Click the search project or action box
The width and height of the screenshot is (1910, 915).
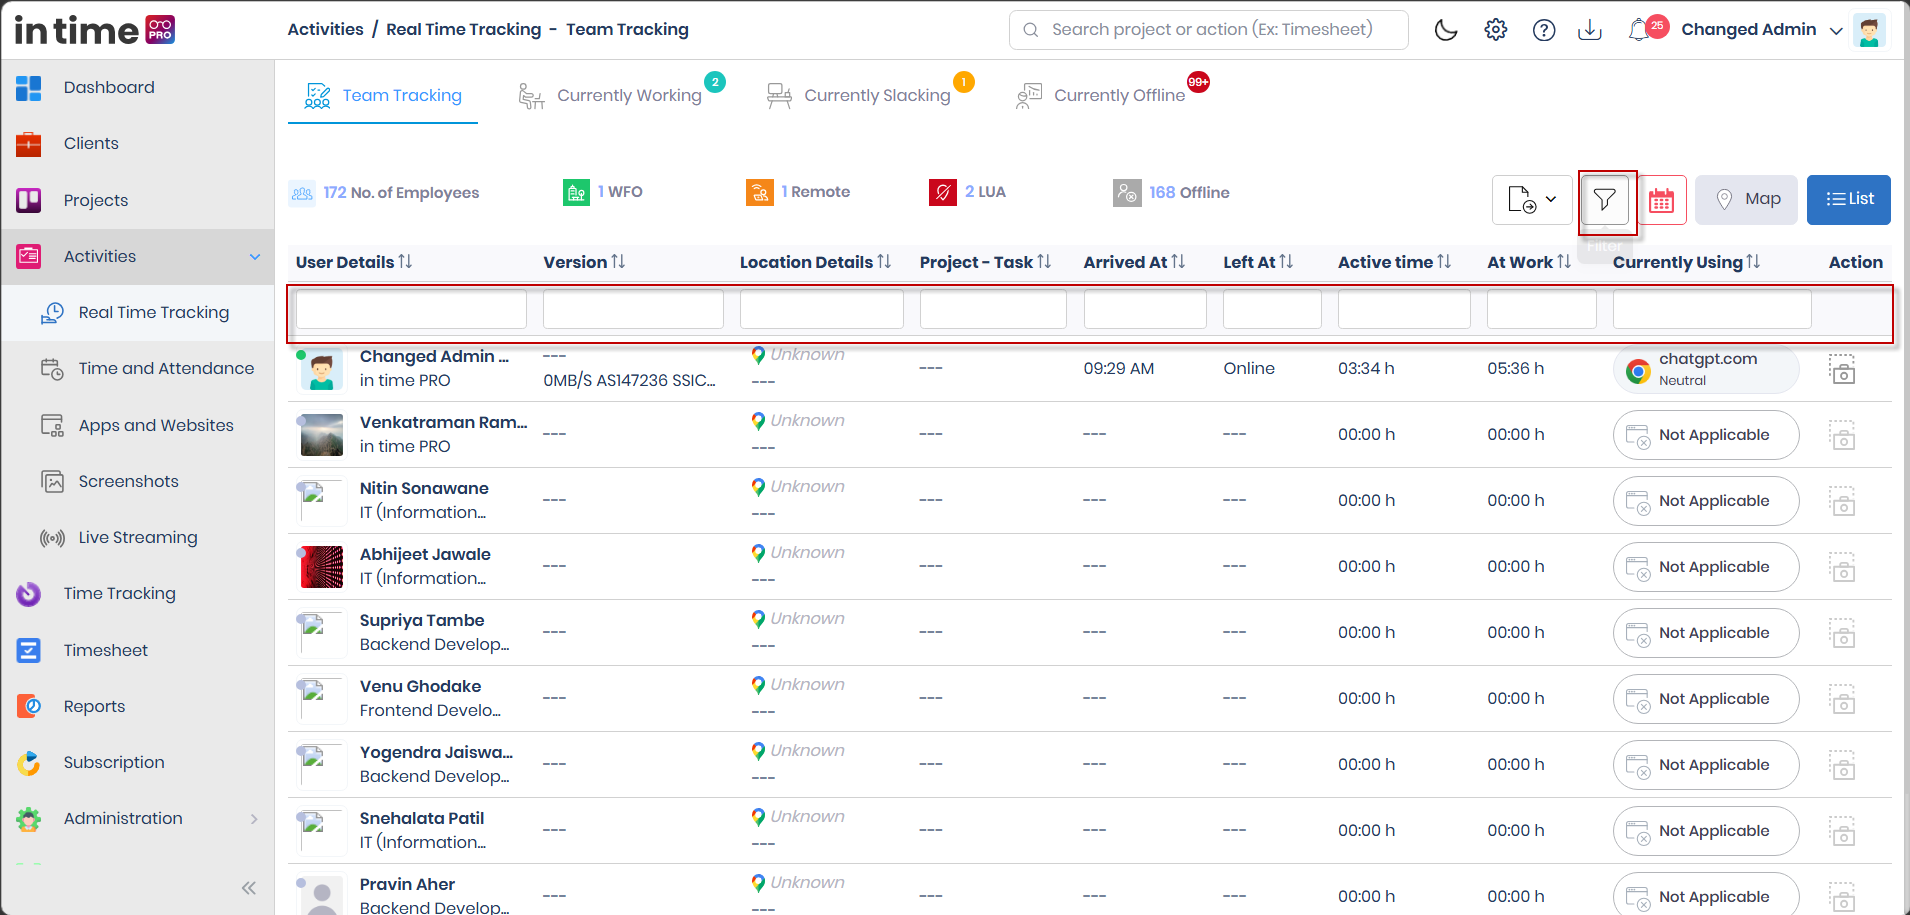pos(1209,30)
